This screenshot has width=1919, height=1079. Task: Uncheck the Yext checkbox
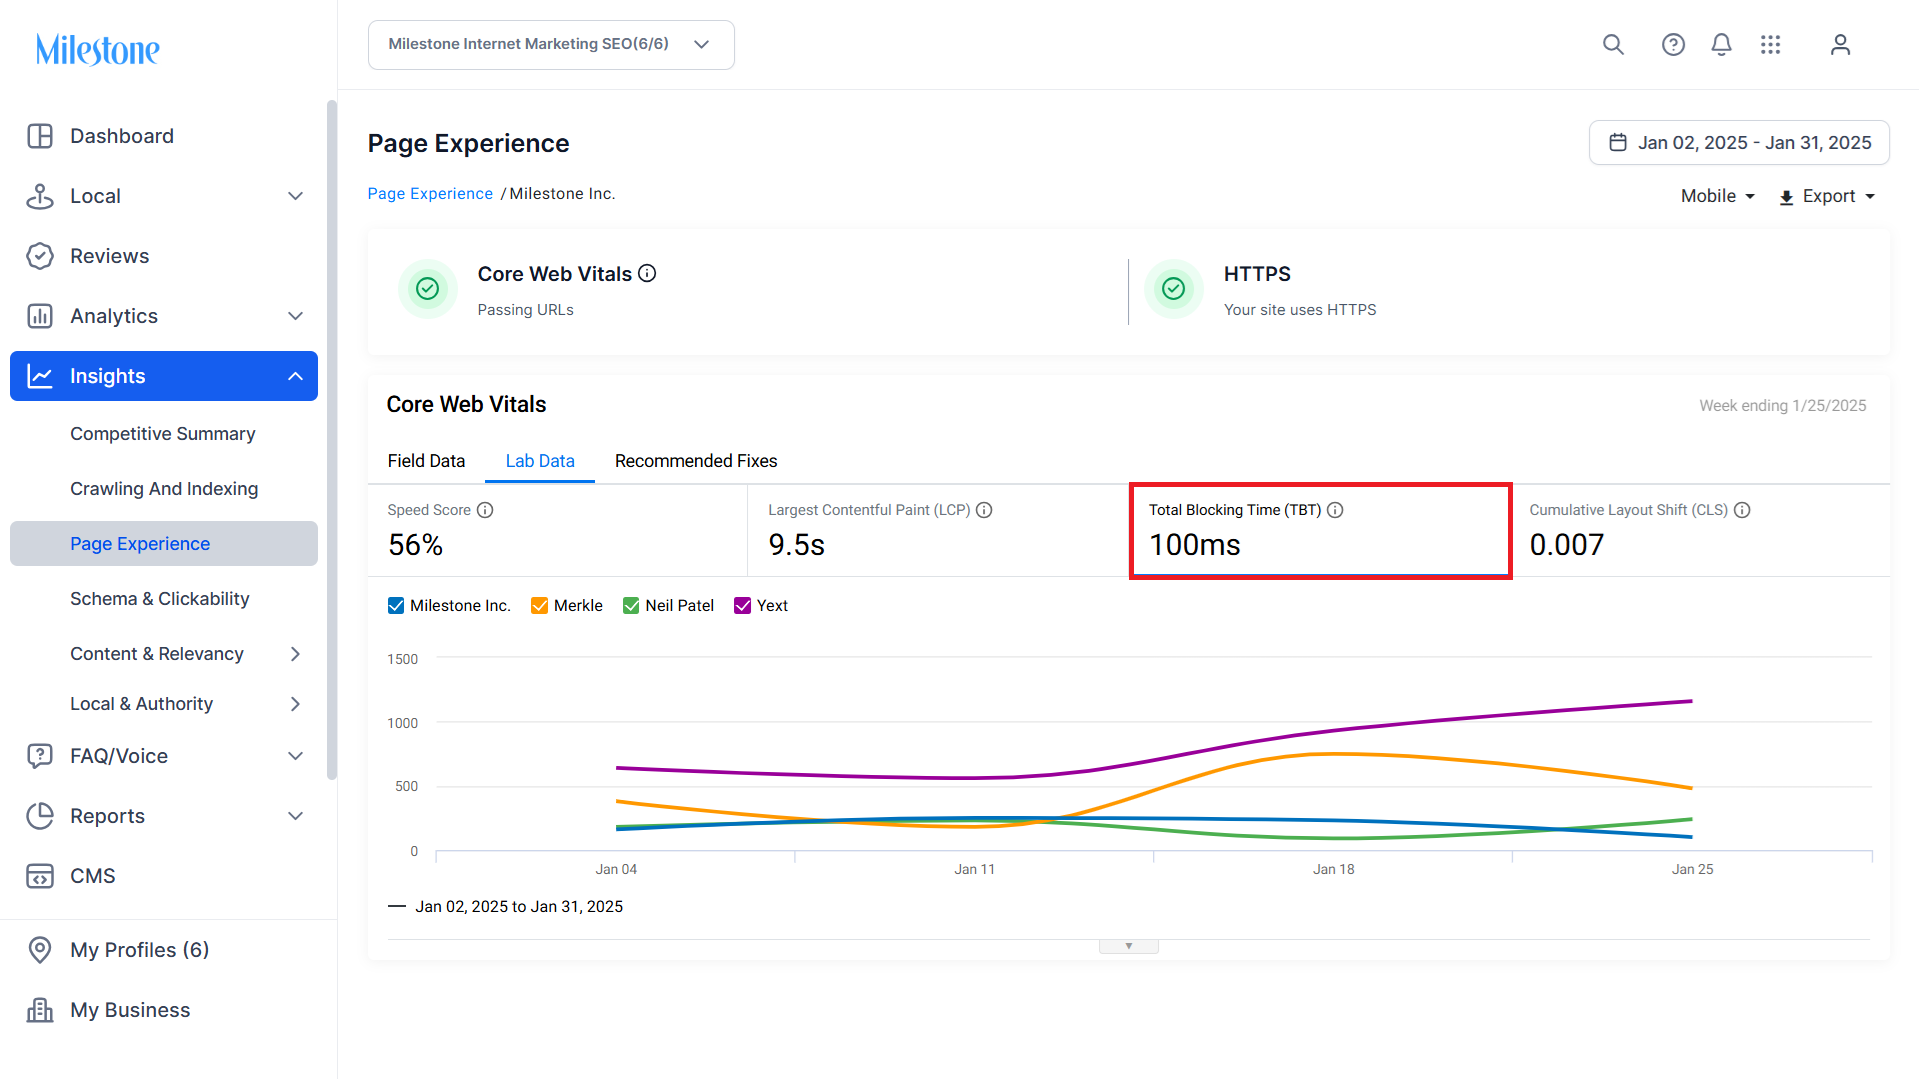coord(742,606)
